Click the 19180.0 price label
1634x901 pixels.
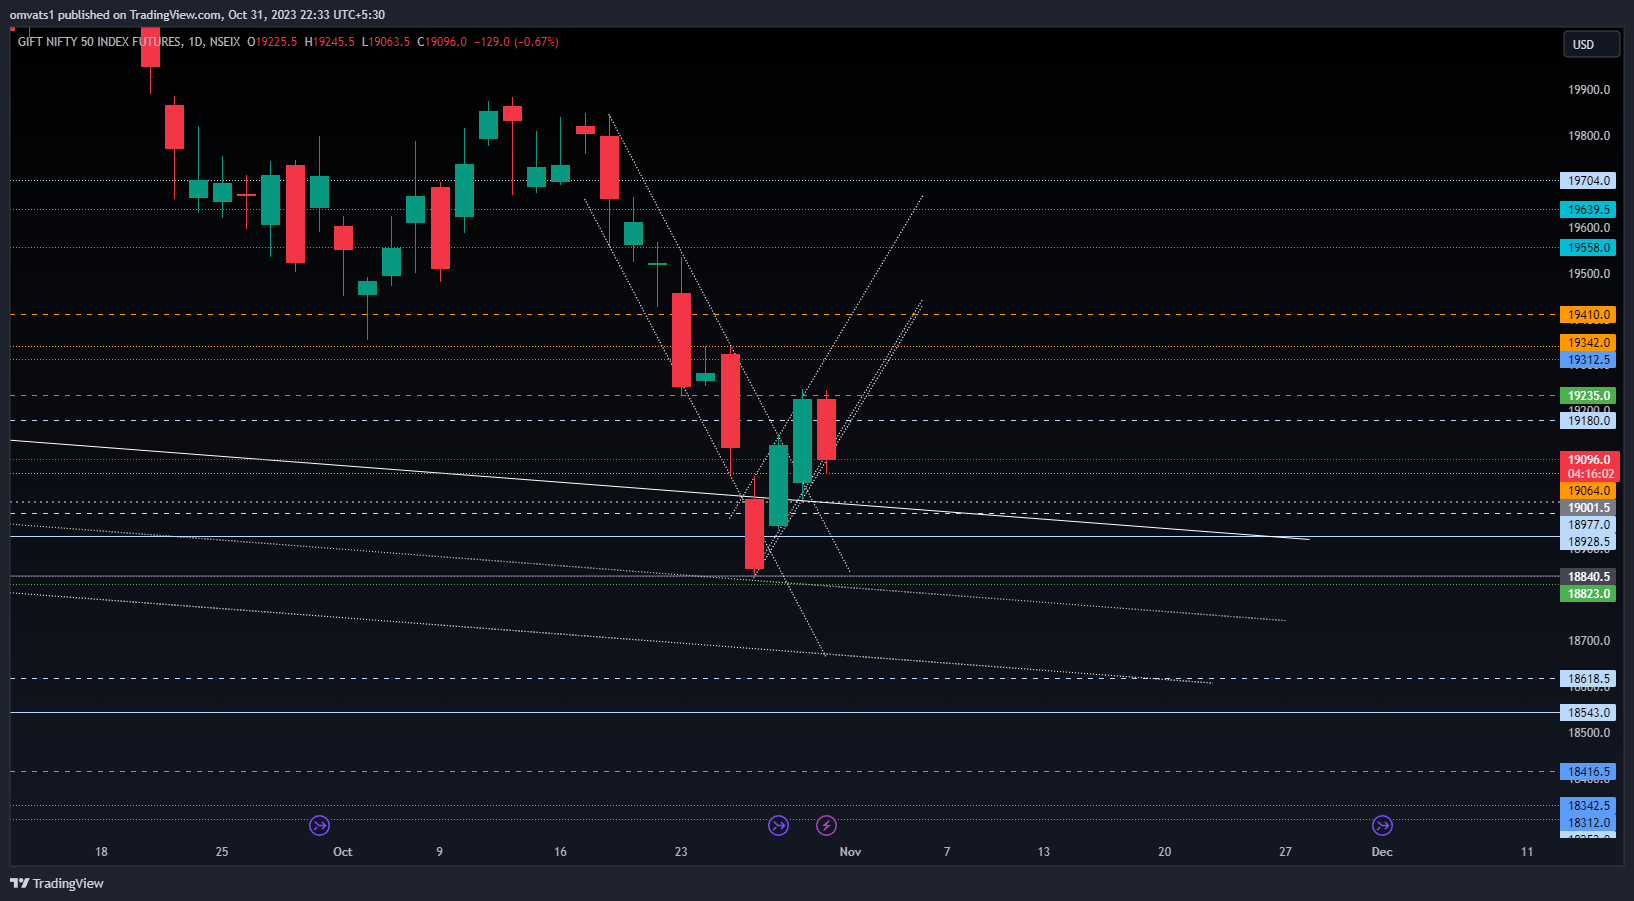[x=1588, y=421]
